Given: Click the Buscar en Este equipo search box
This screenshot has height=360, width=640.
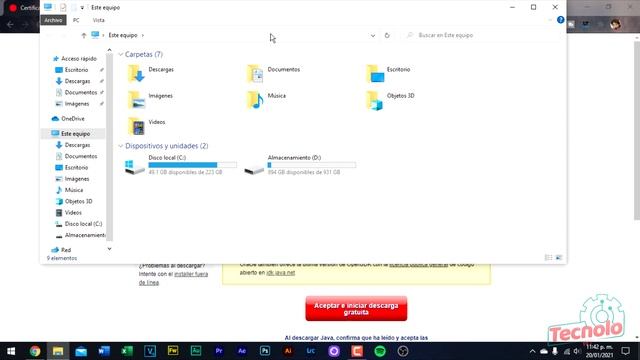Looking at the screenshot, I should pos(482,36).
